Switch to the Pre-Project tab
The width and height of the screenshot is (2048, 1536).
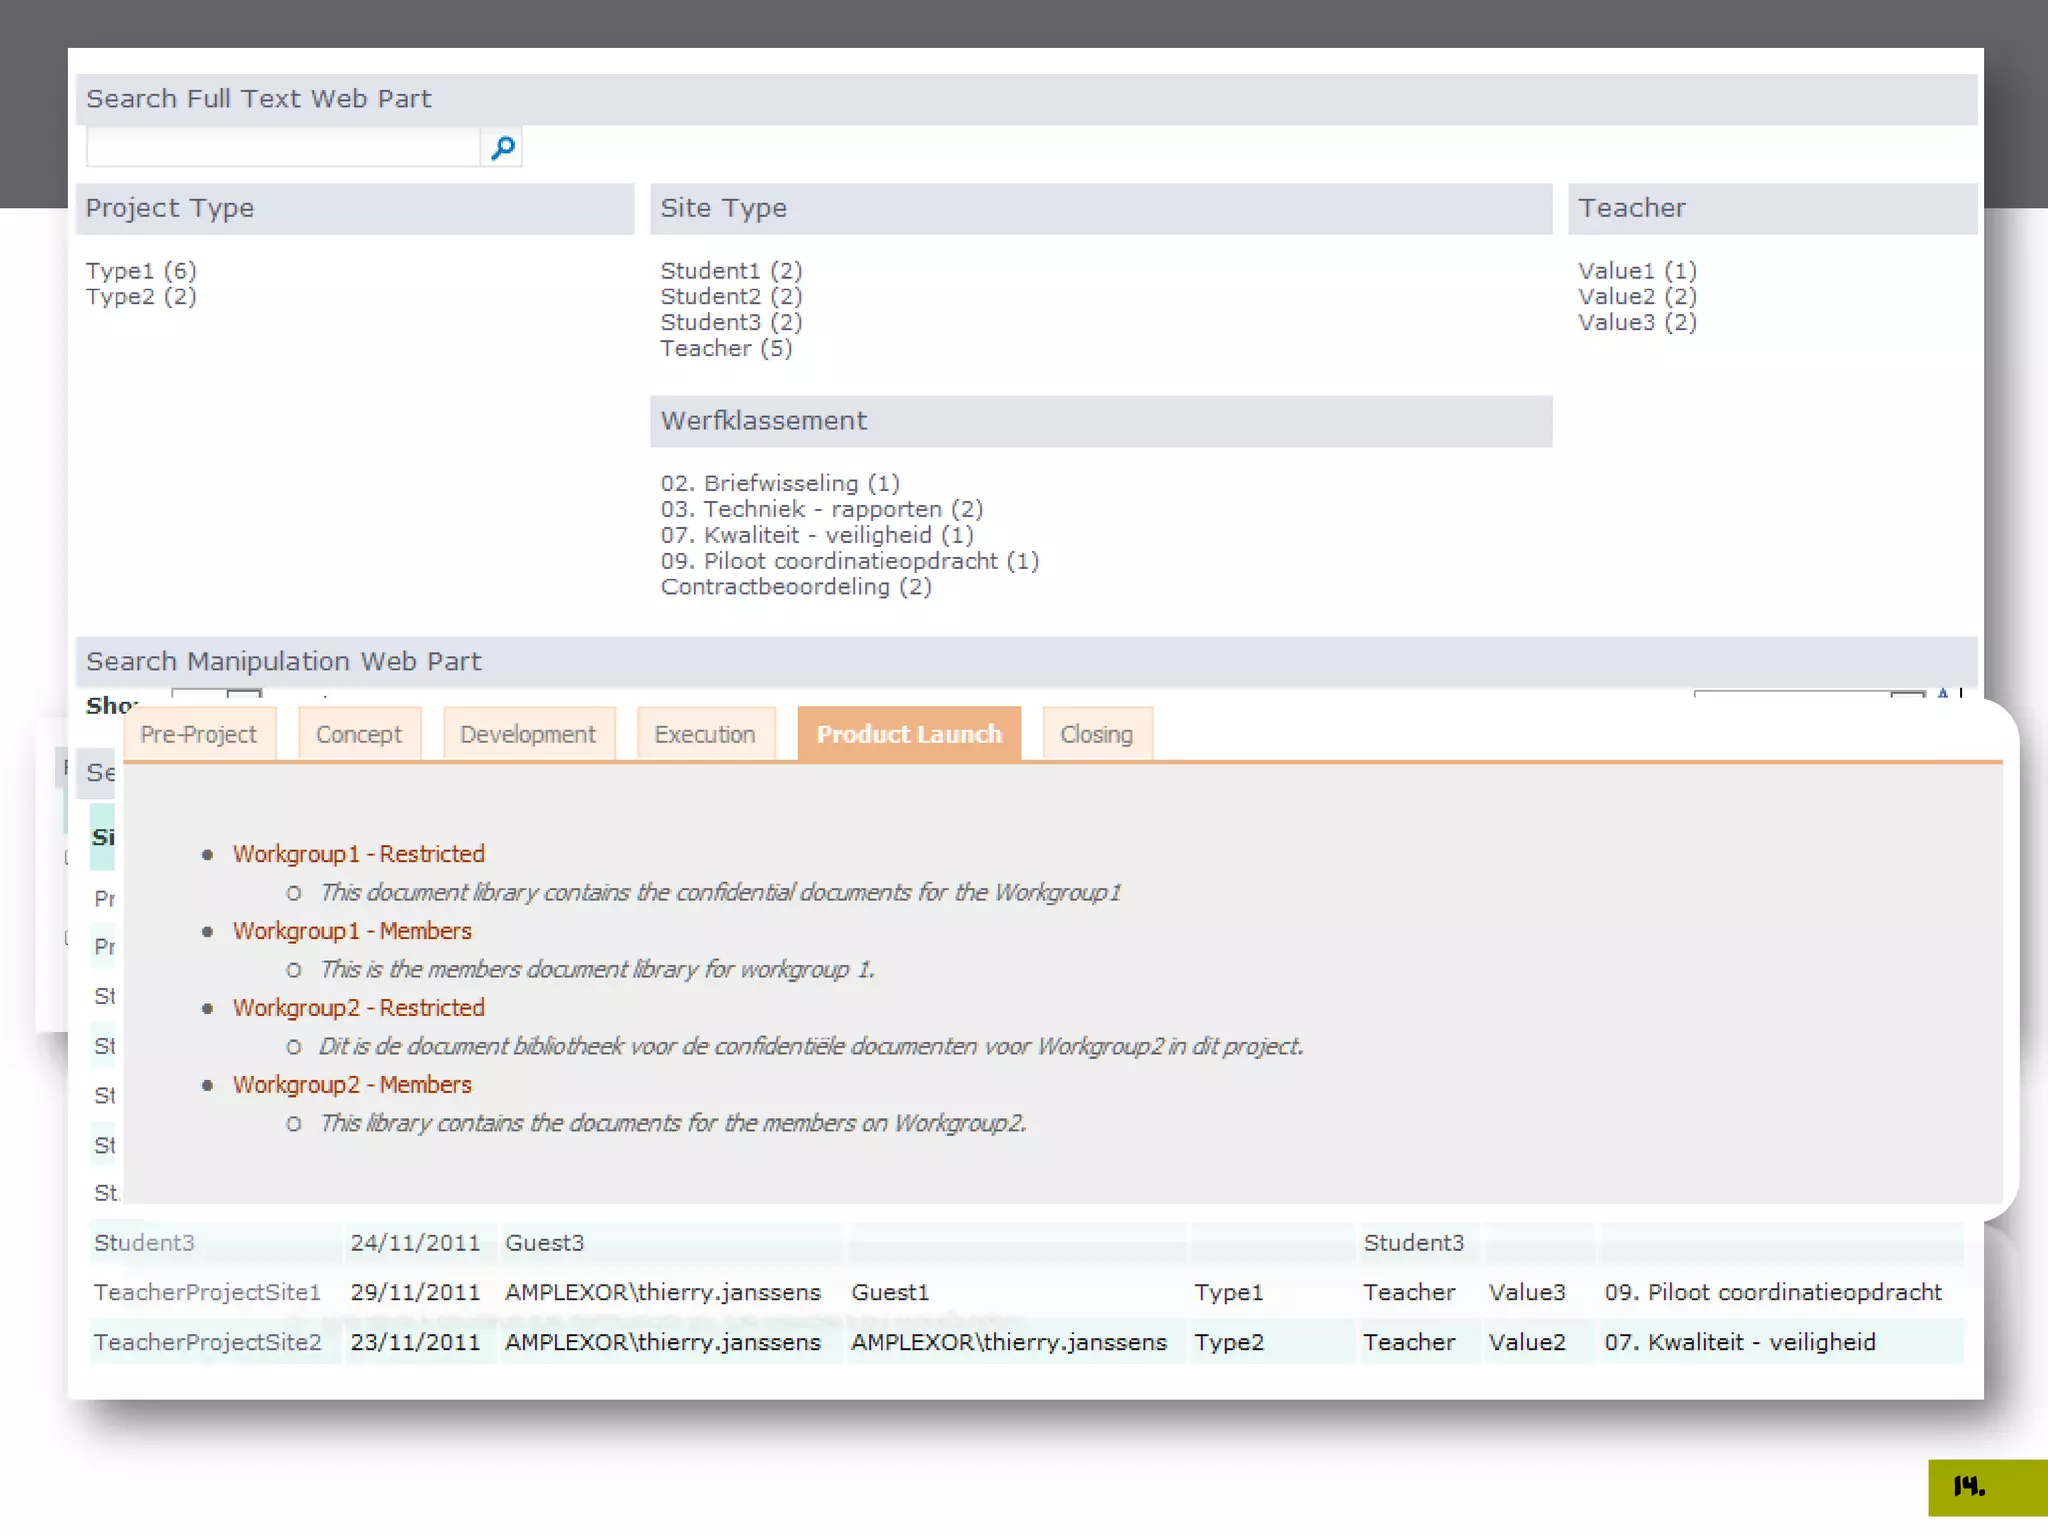pyautogui.click(x=198, y=734)
